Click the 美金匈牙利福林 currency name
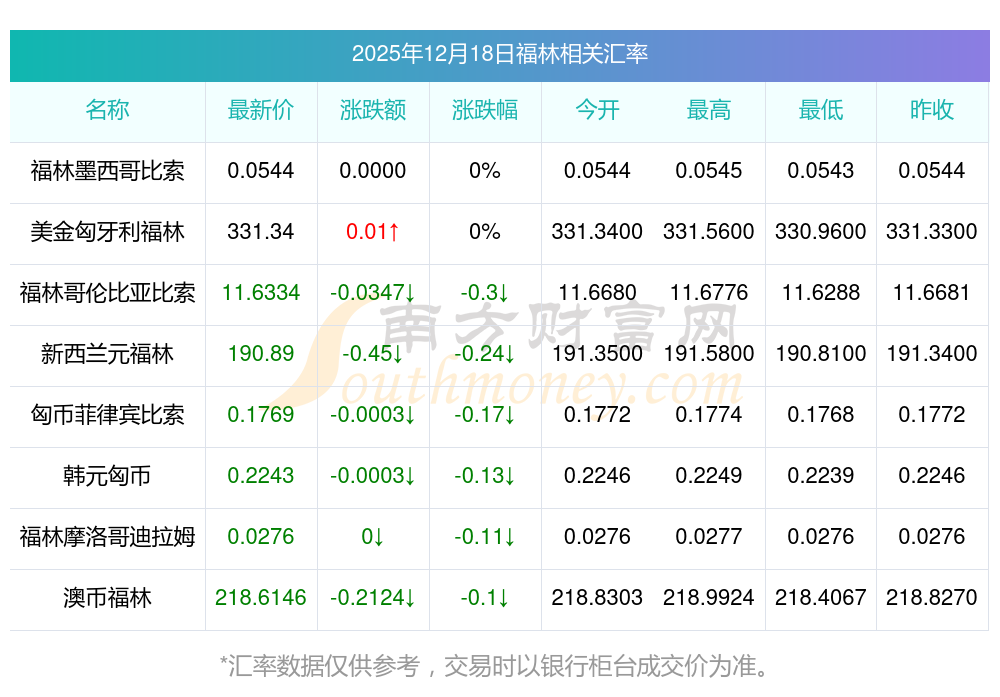 point(107,232)
